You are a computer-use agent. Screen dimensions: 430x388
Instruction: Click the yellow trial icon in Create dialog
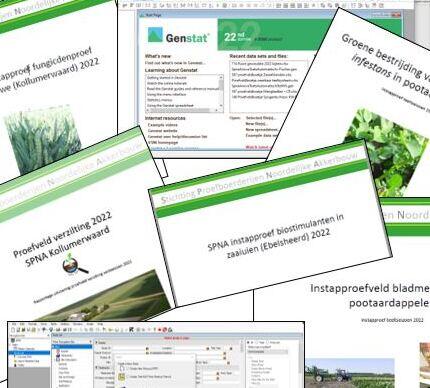121,377
